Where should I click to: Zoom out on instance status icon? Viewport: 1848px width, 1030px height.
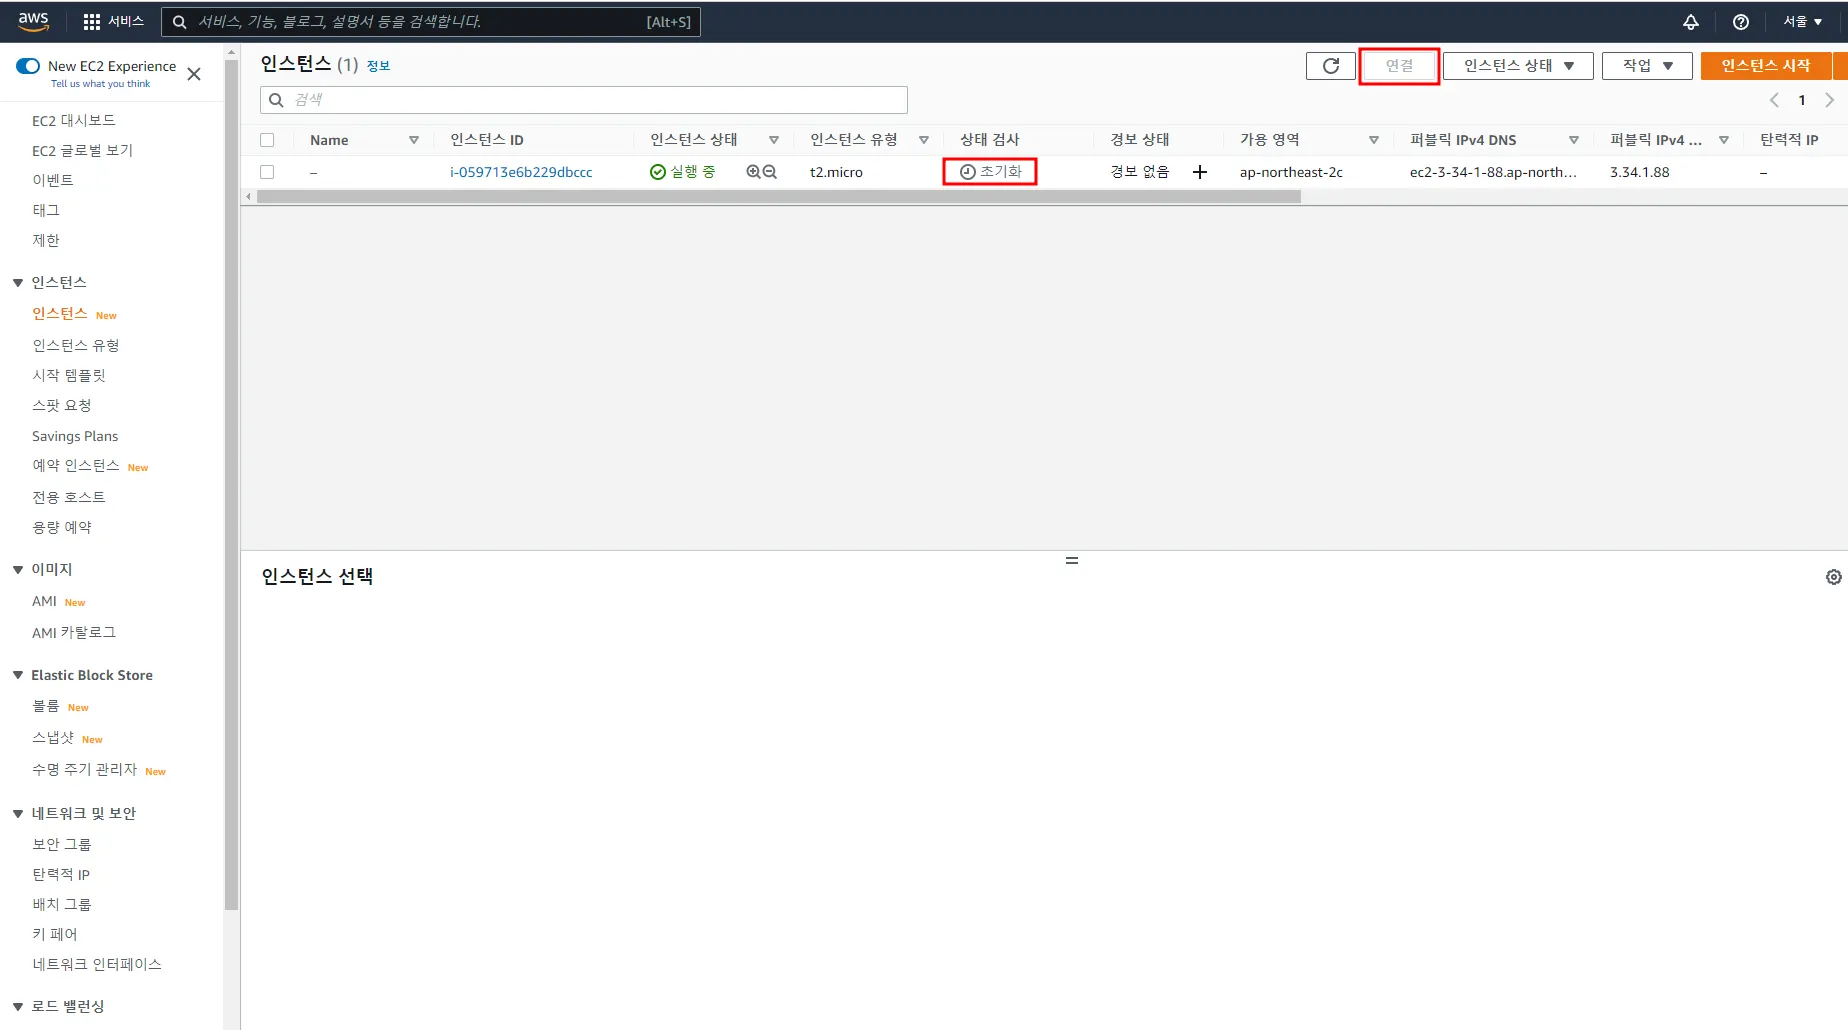(769, 172)
